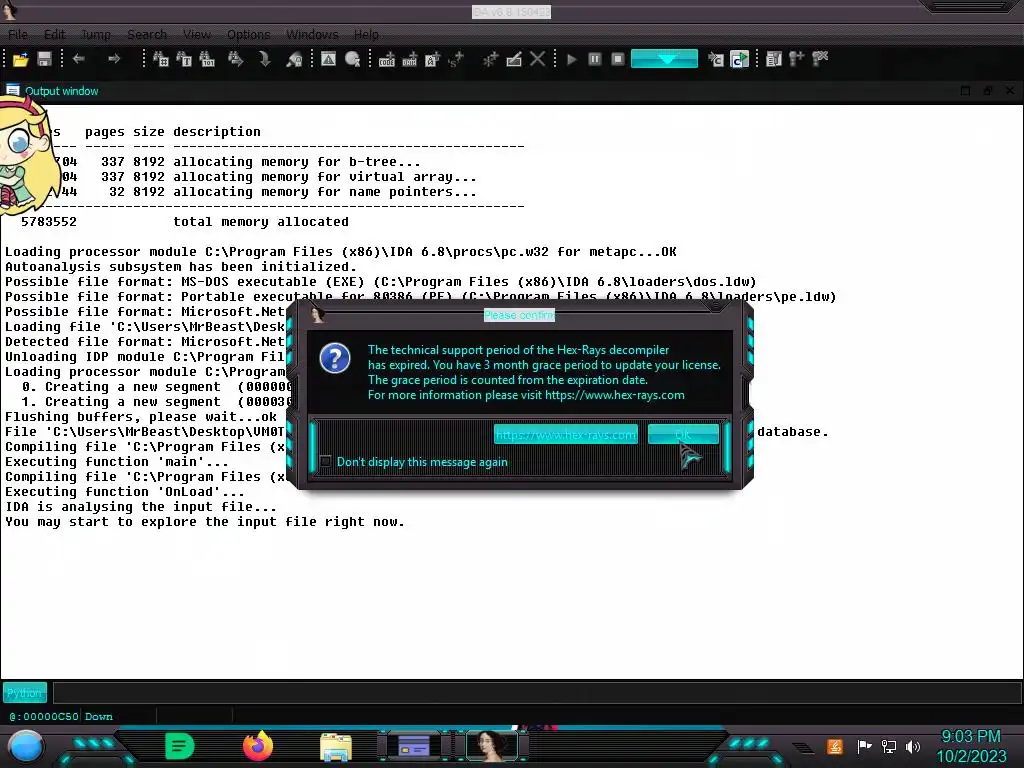Image resolution: width=1024 pixels, height=768 pixels.
Task: Click the warning triangle window icon
Action: (x=328, y=59)
